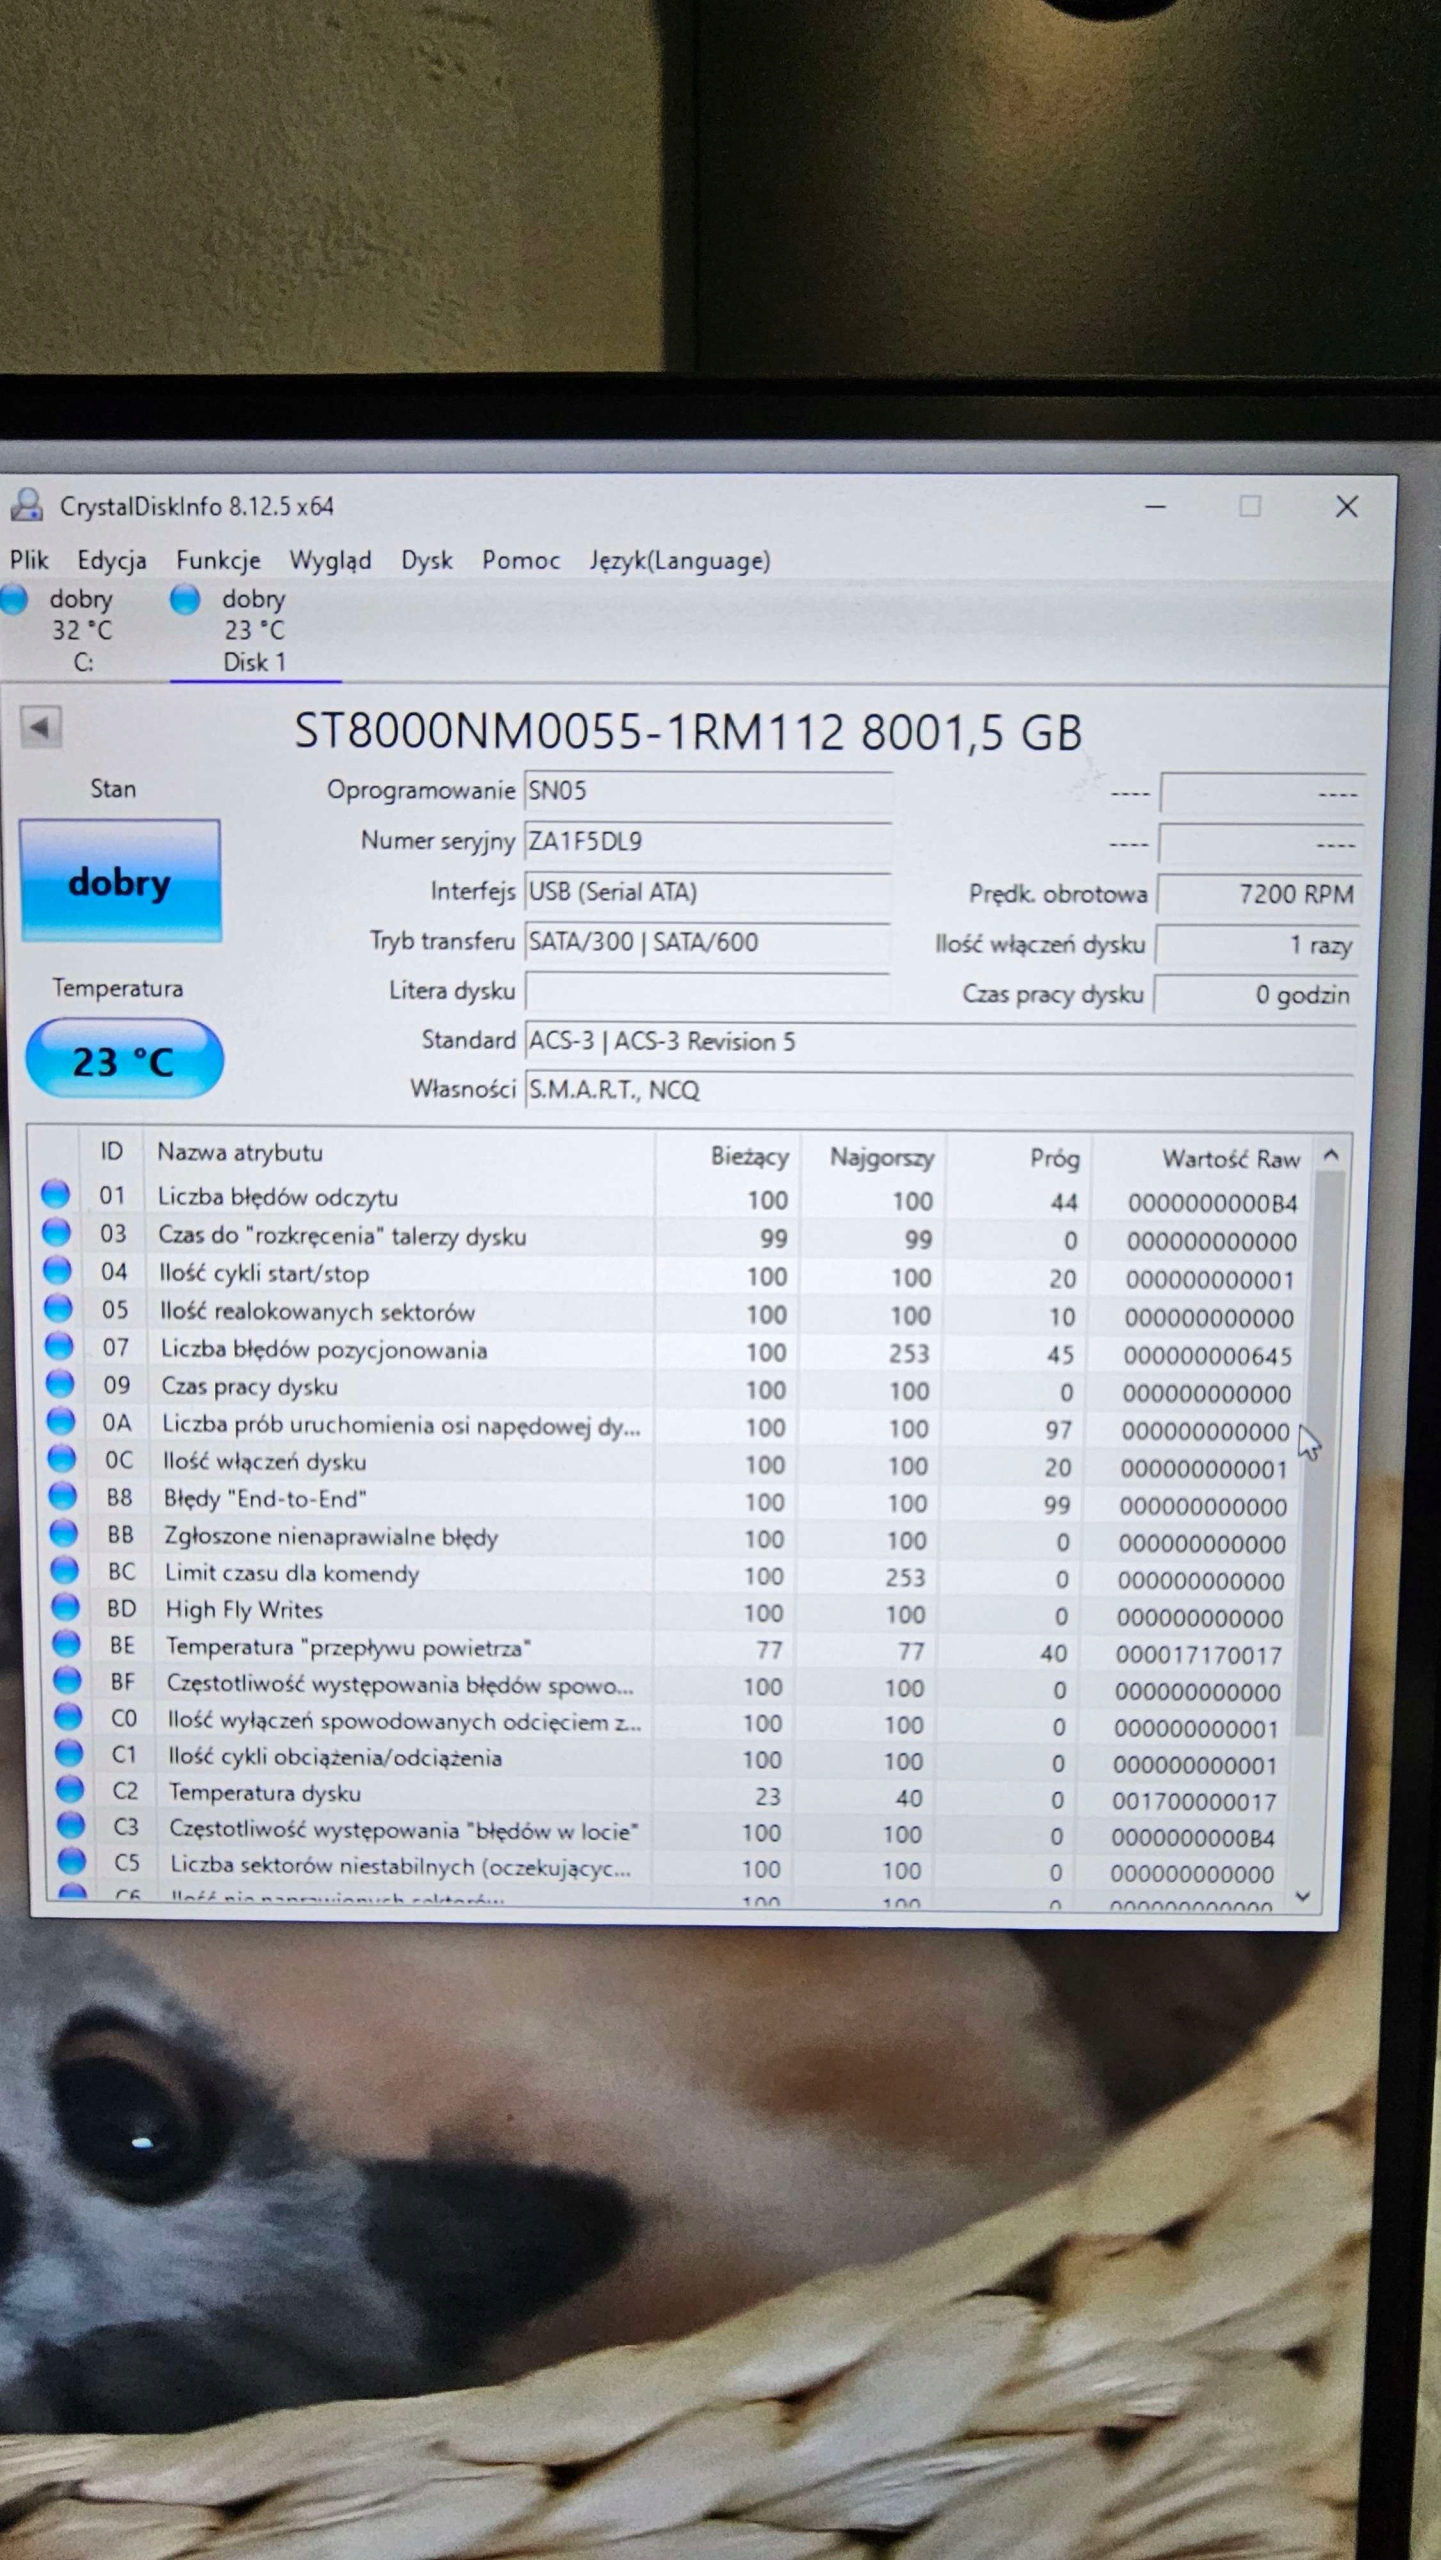
Task: Open the Funkcje menu
Action: 218,560
